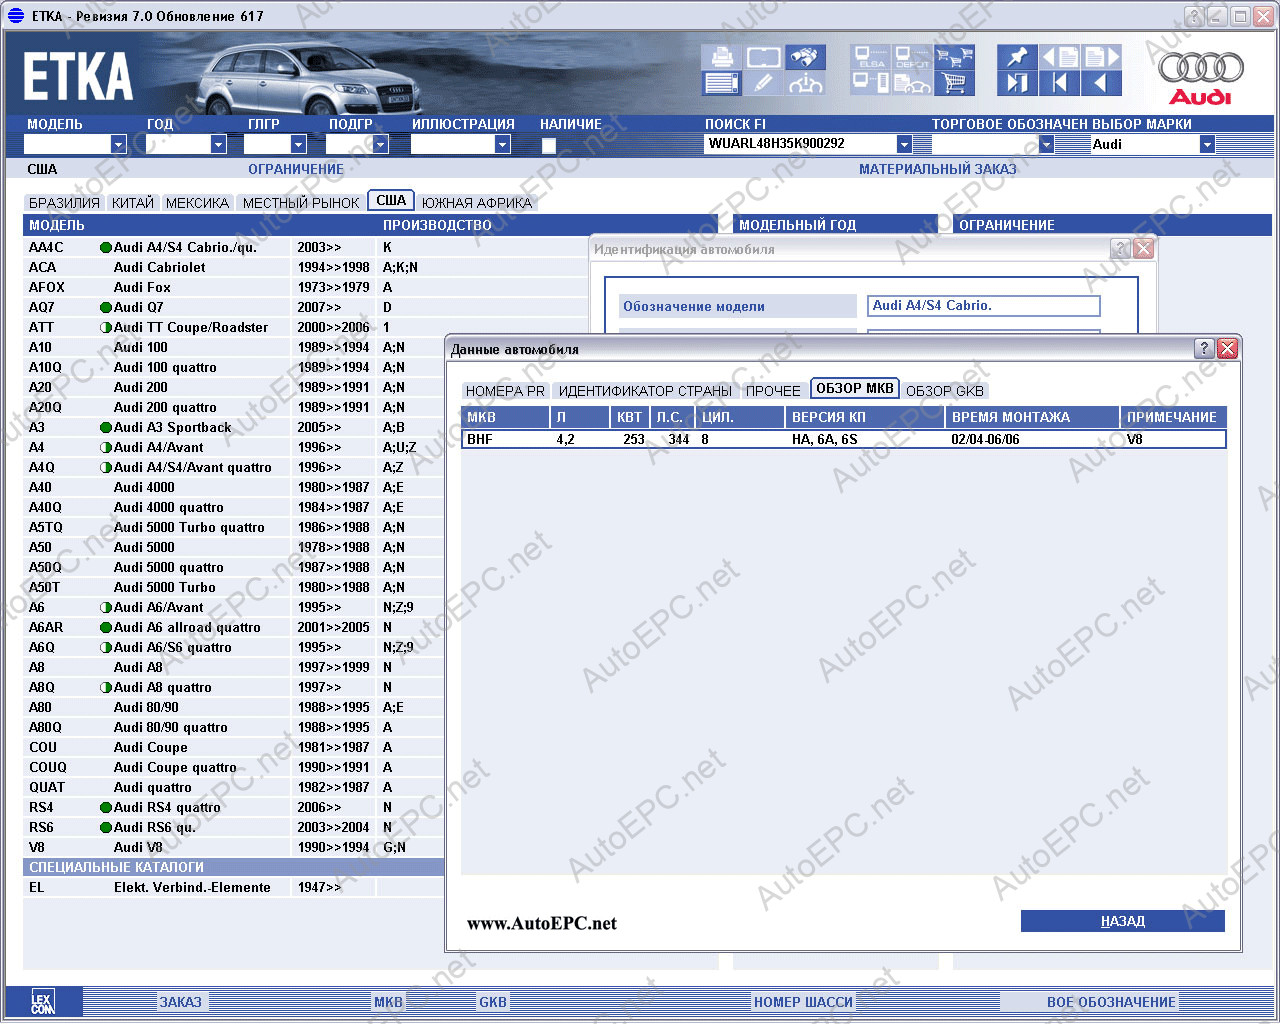The image size is (1280, 1024).
Task: Click the pushpin icon
Action: (1017, 57)
